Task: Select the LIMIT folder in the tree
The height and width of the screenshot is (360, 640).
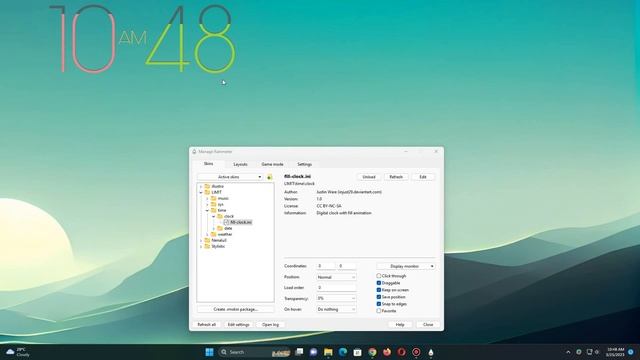Action: [213, 192]
